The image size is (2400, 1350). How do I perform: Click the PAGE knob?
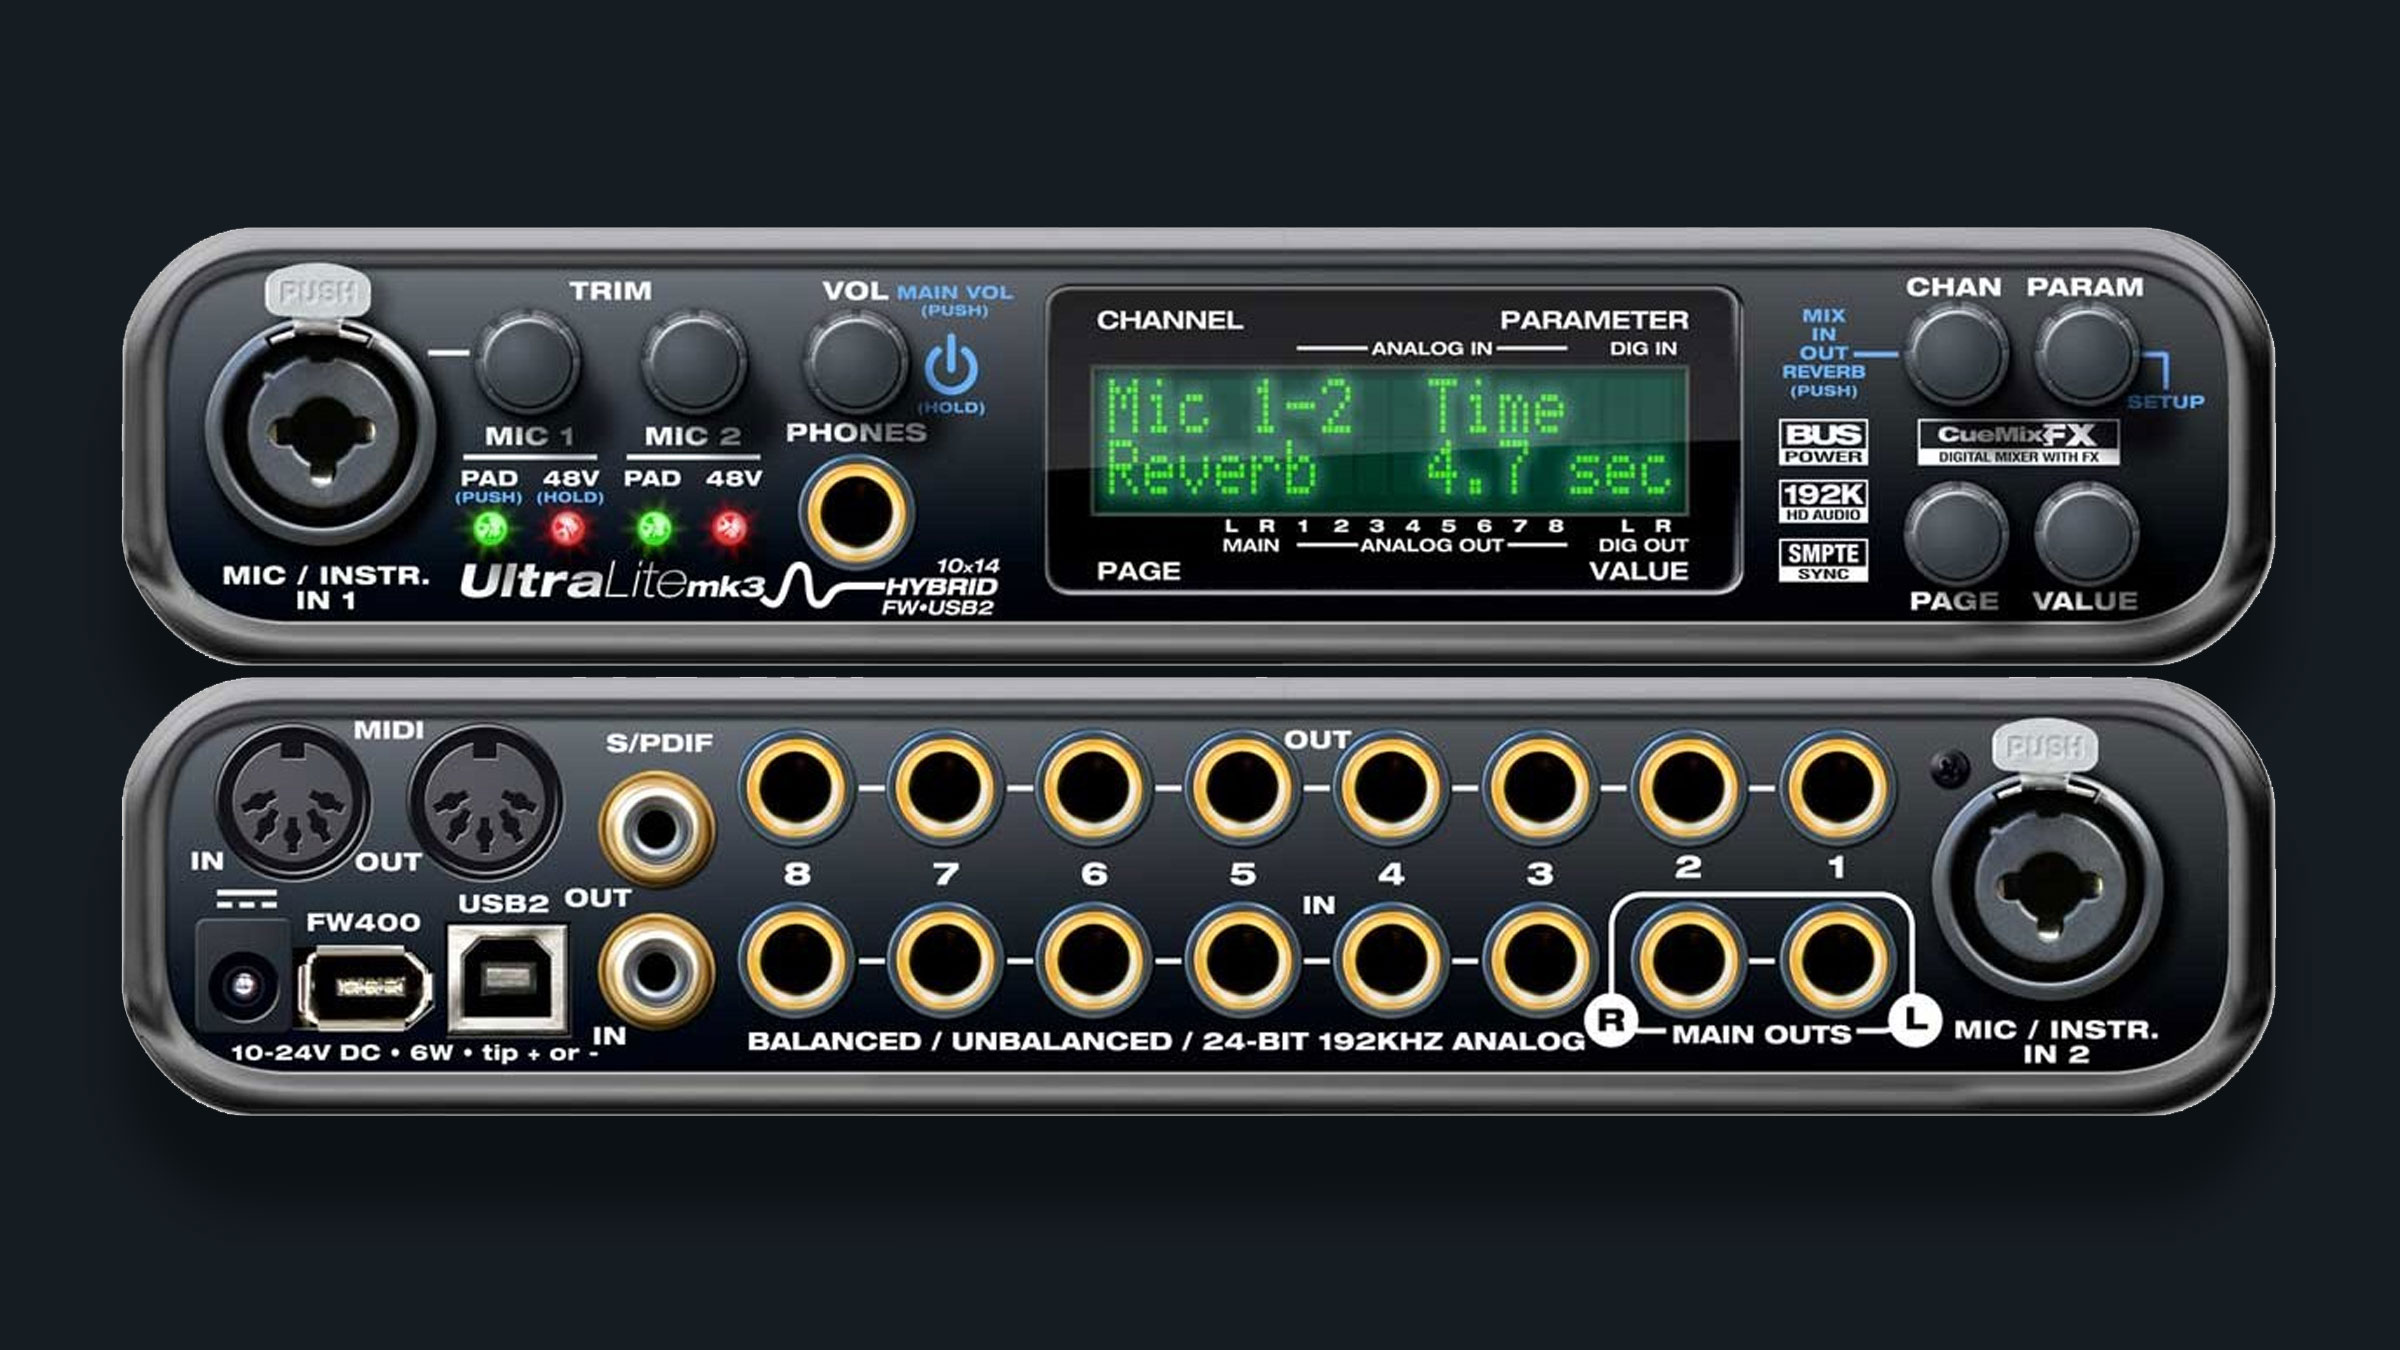[1955, 535]
